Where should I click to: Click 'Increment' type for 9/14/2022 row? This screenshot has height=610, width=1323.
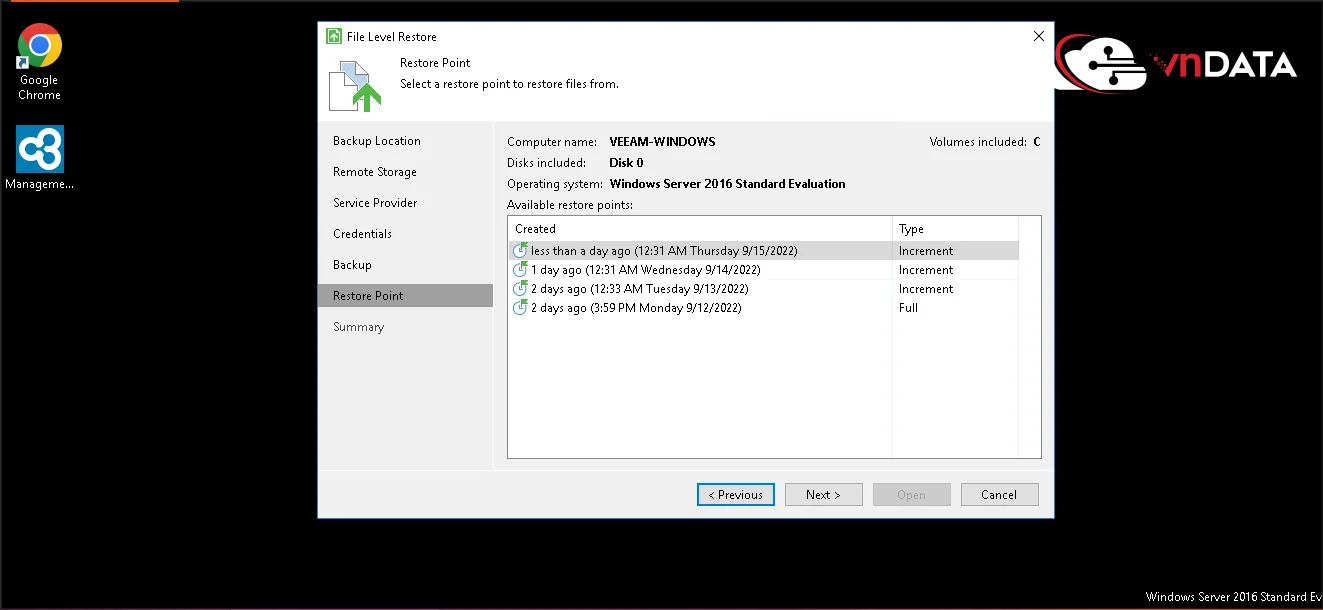[926, 270]
